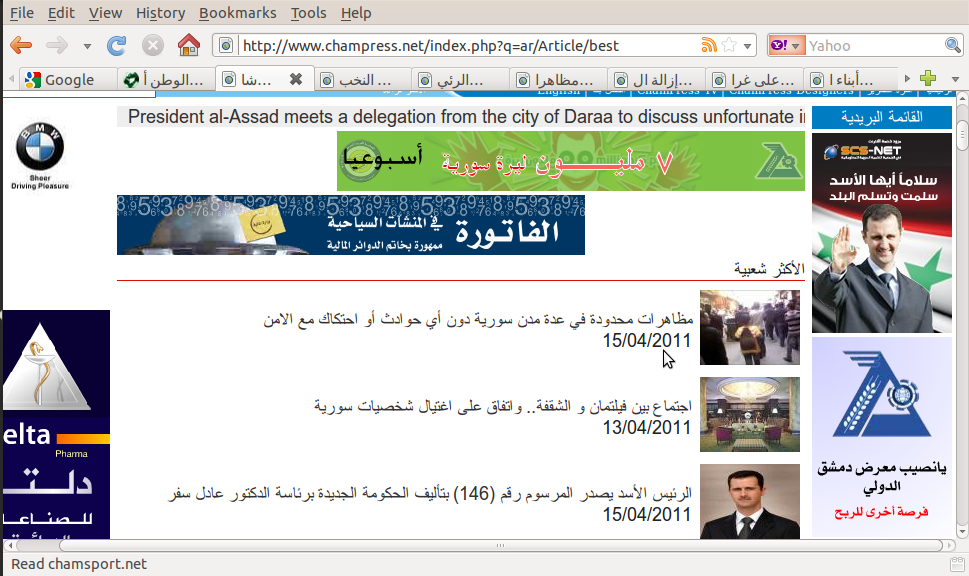The height and width of the screenshot is (576, 969).
Task: Switch to the على غرا tab
Action: [x=755, y=79]
